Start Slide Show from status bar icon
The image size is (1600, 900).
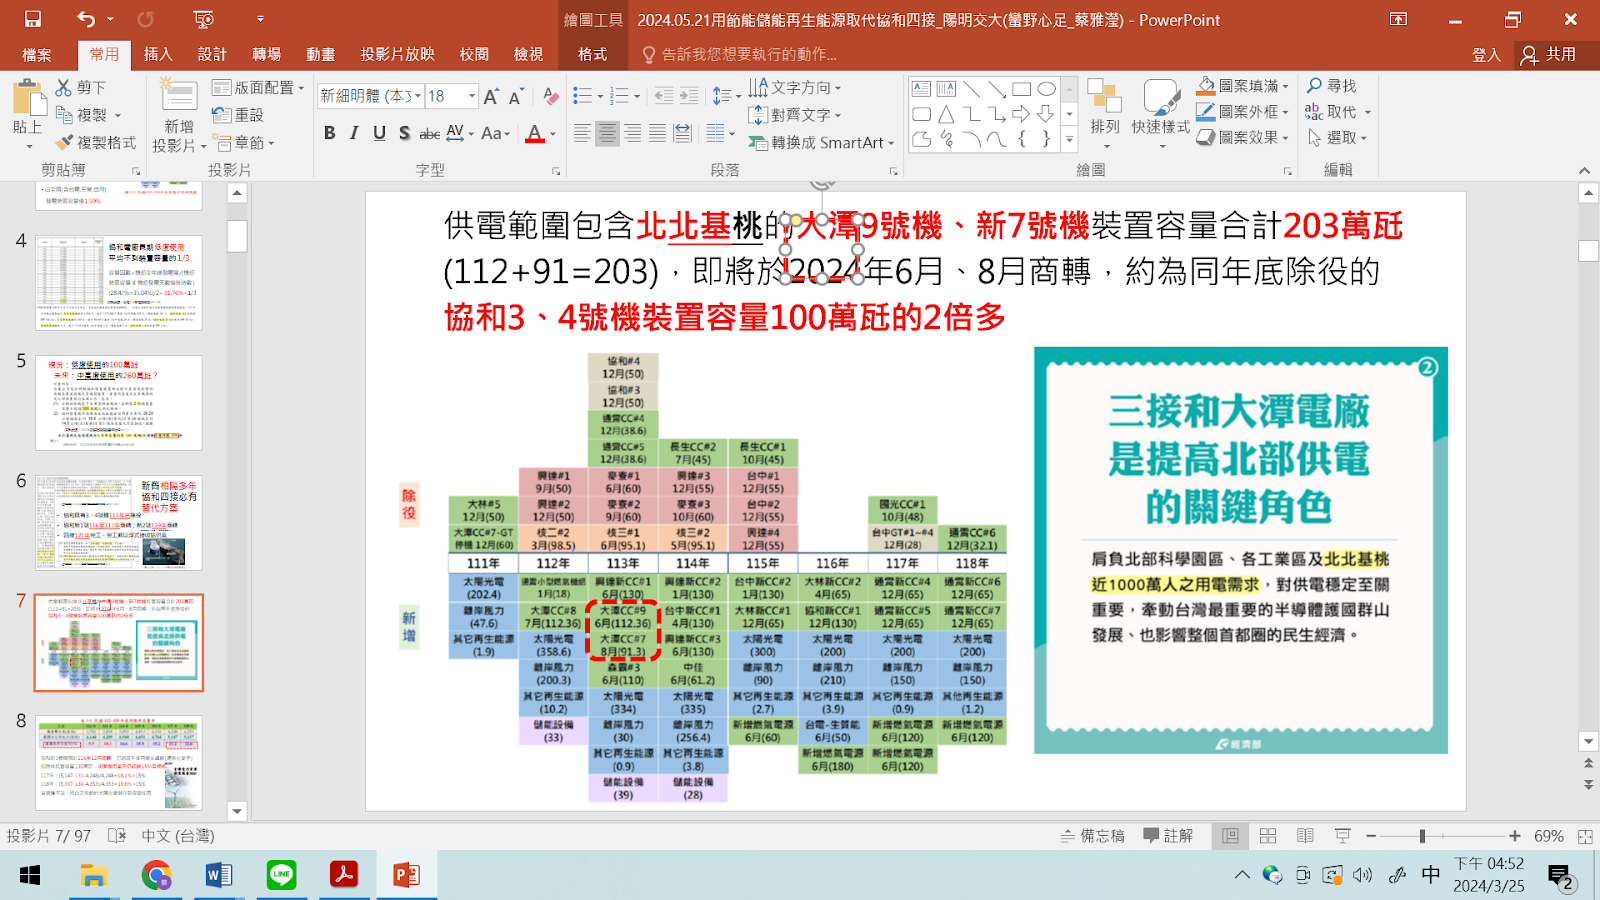coord(1342,836)
